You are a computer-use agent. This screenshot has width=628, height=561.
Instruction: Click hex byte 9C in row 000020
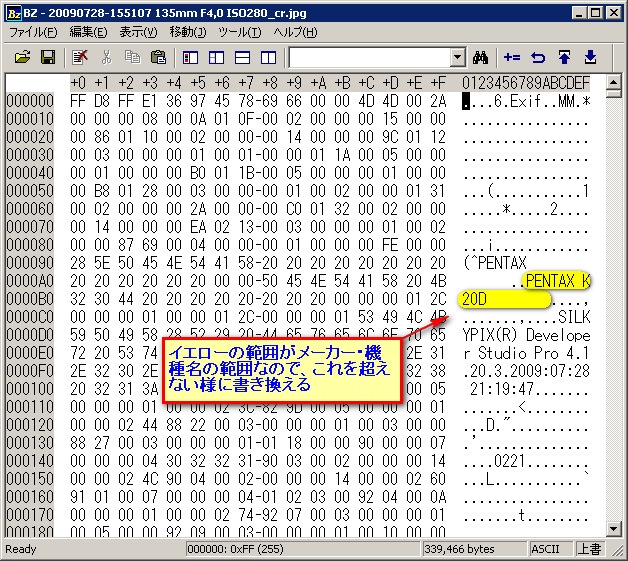click(390, 137)
